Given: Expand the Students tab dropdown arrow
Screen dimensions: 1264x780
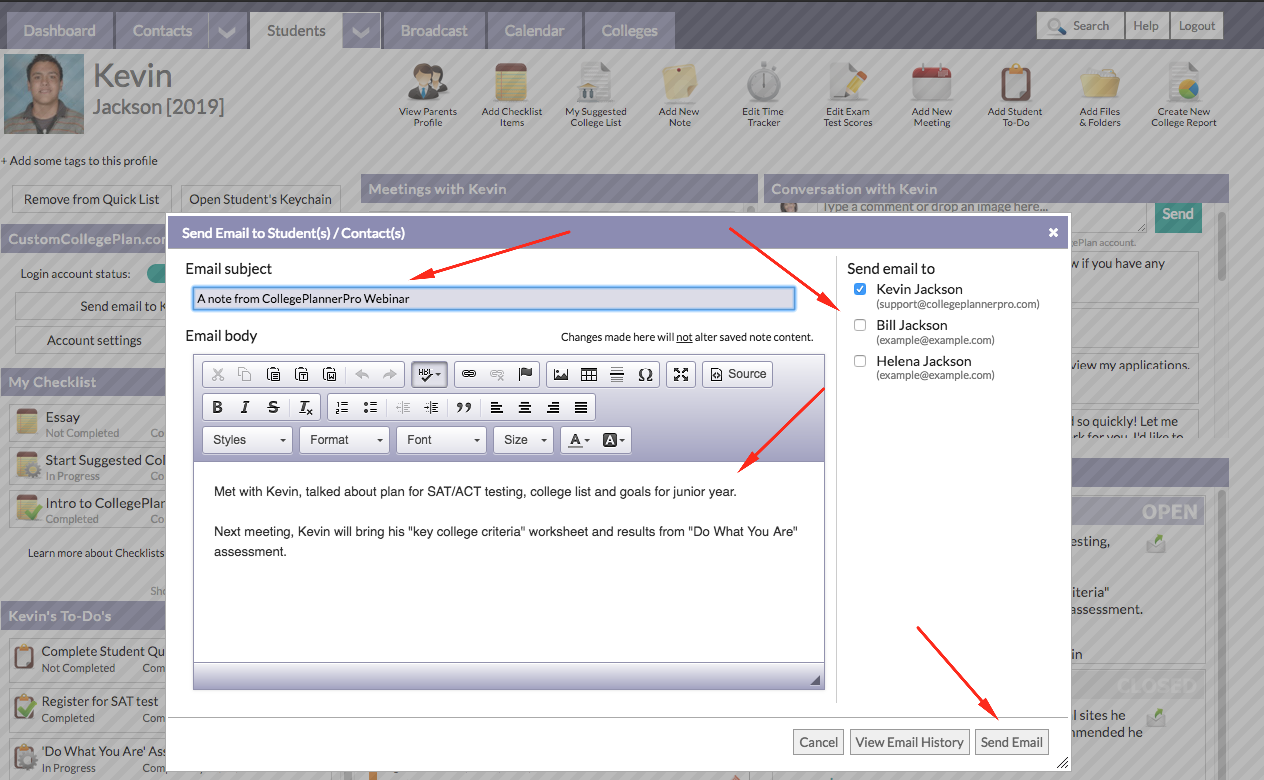Looking at the screenshot, I should pos(361,32).
